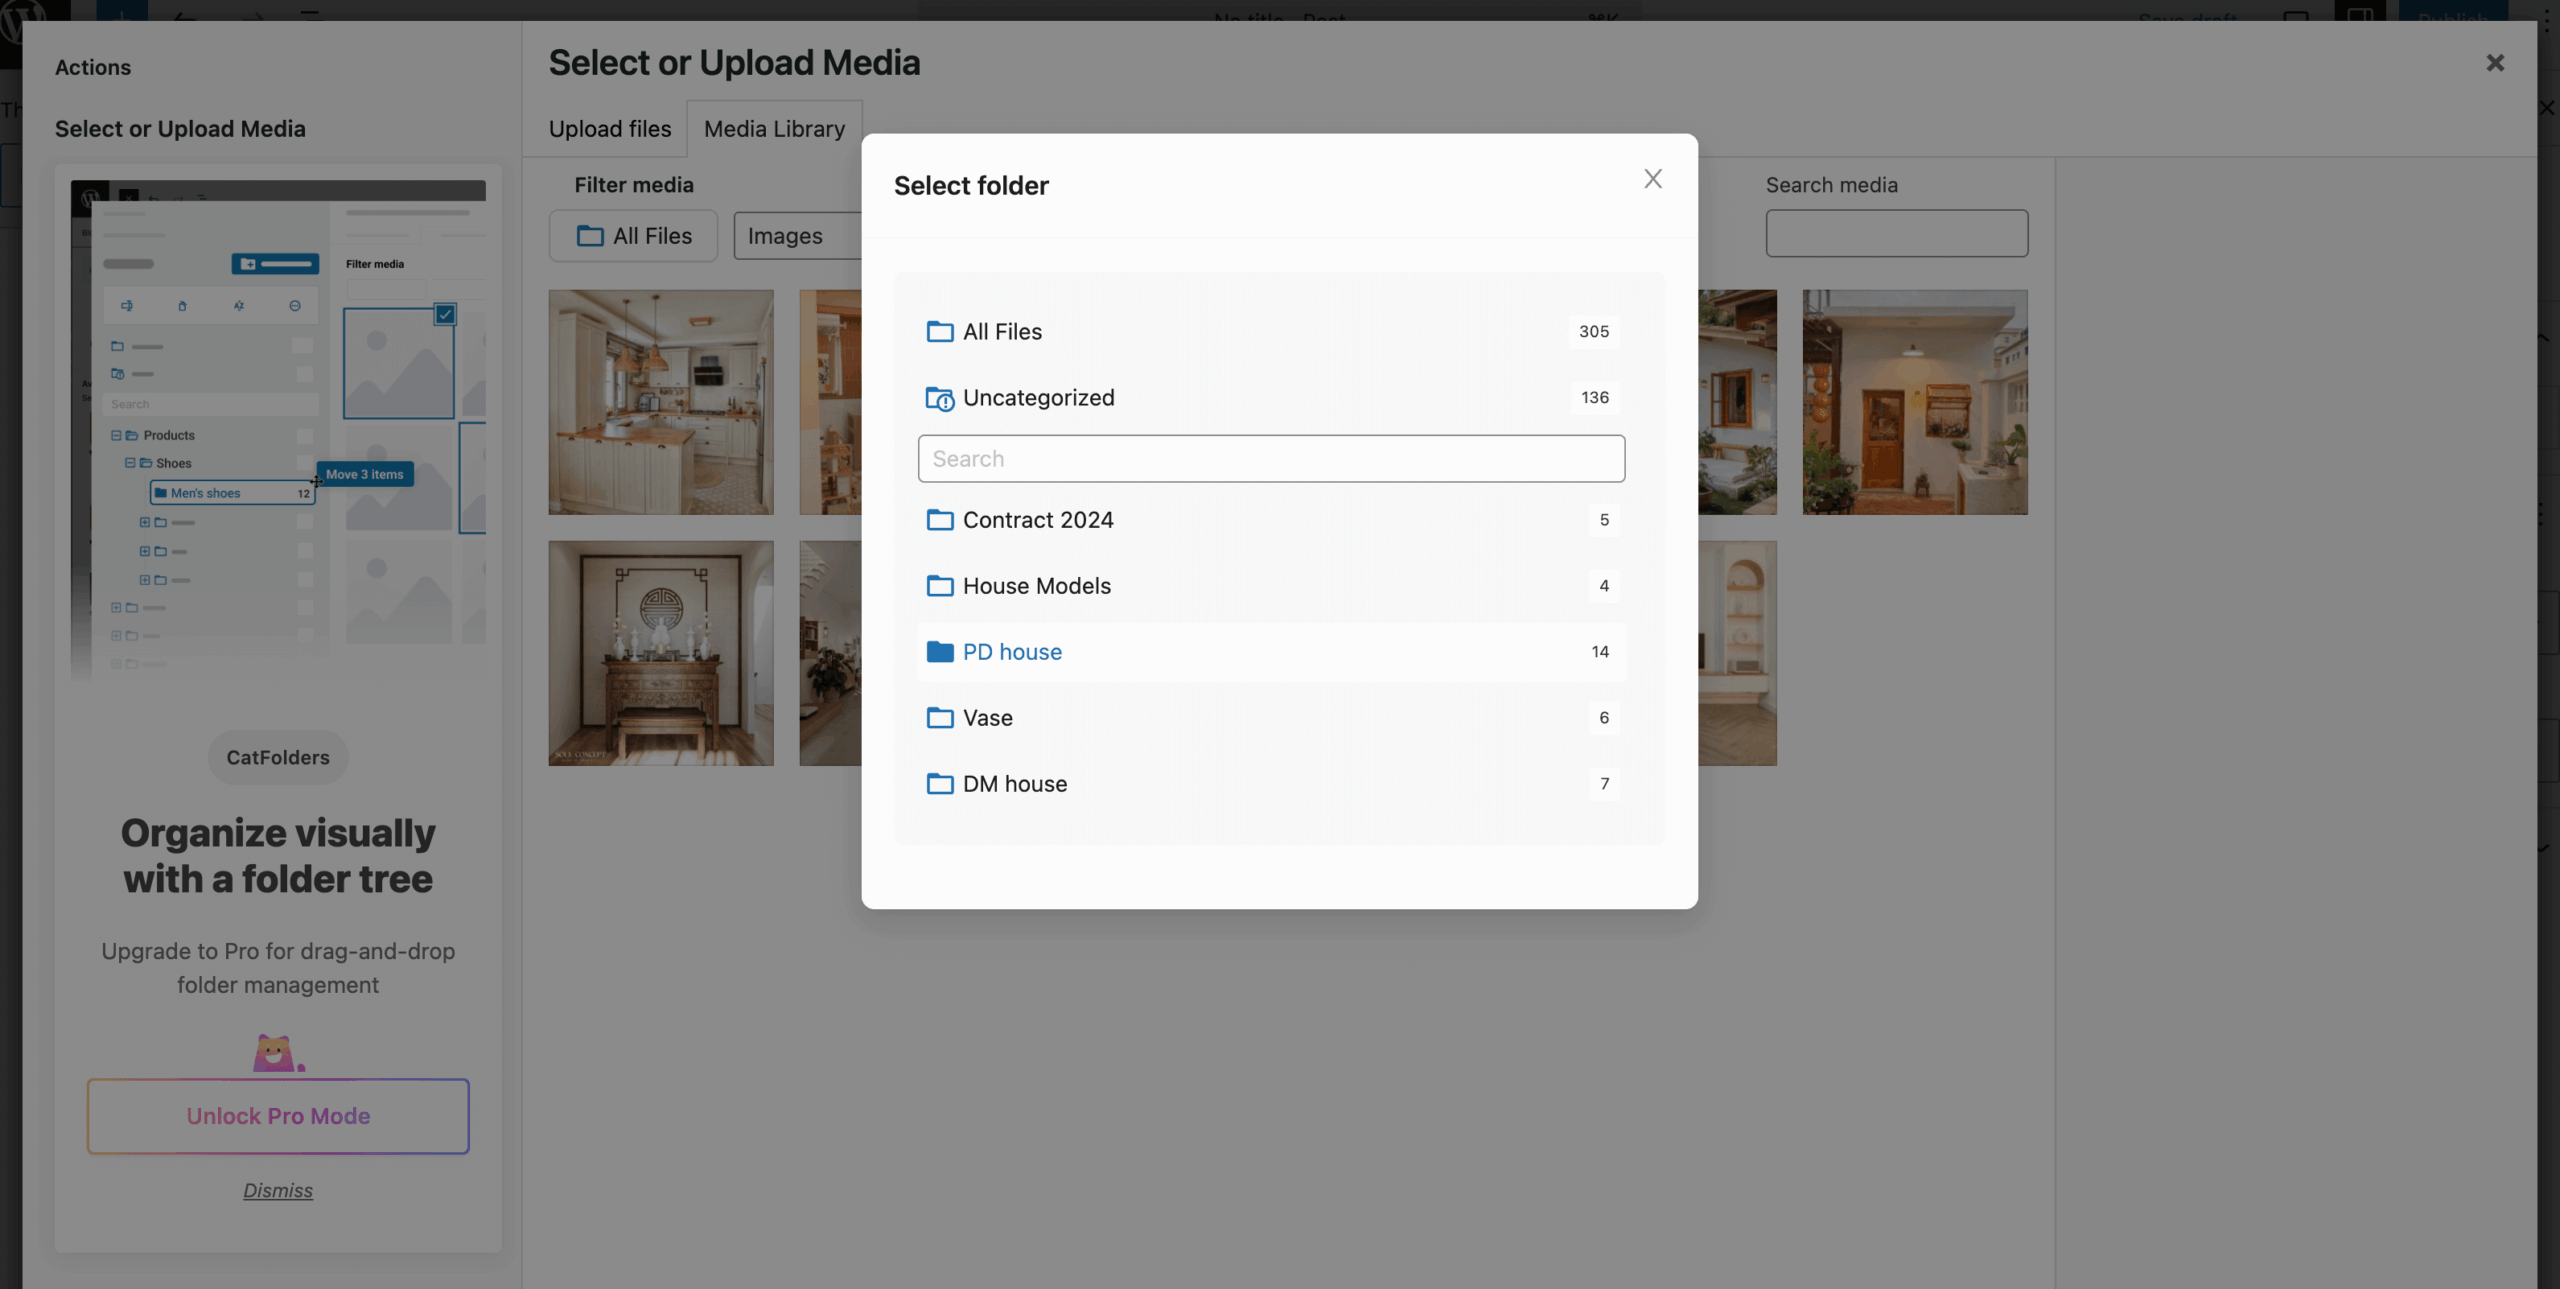This screenshot has width=2560, height=1289.
Task: Click the Unlock Pro Mode button
Action: pyautogui.click(x=278, y=1116)
